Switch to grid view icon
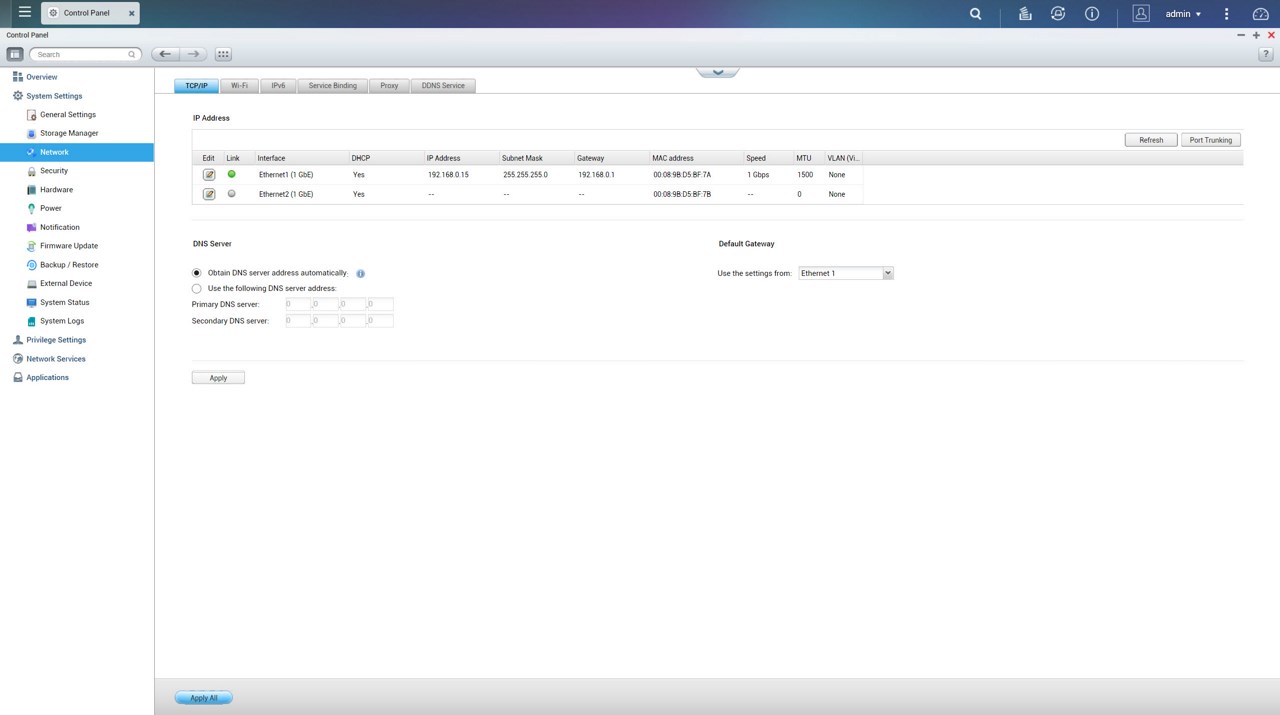1280x715 pixels. click(223, 54)
